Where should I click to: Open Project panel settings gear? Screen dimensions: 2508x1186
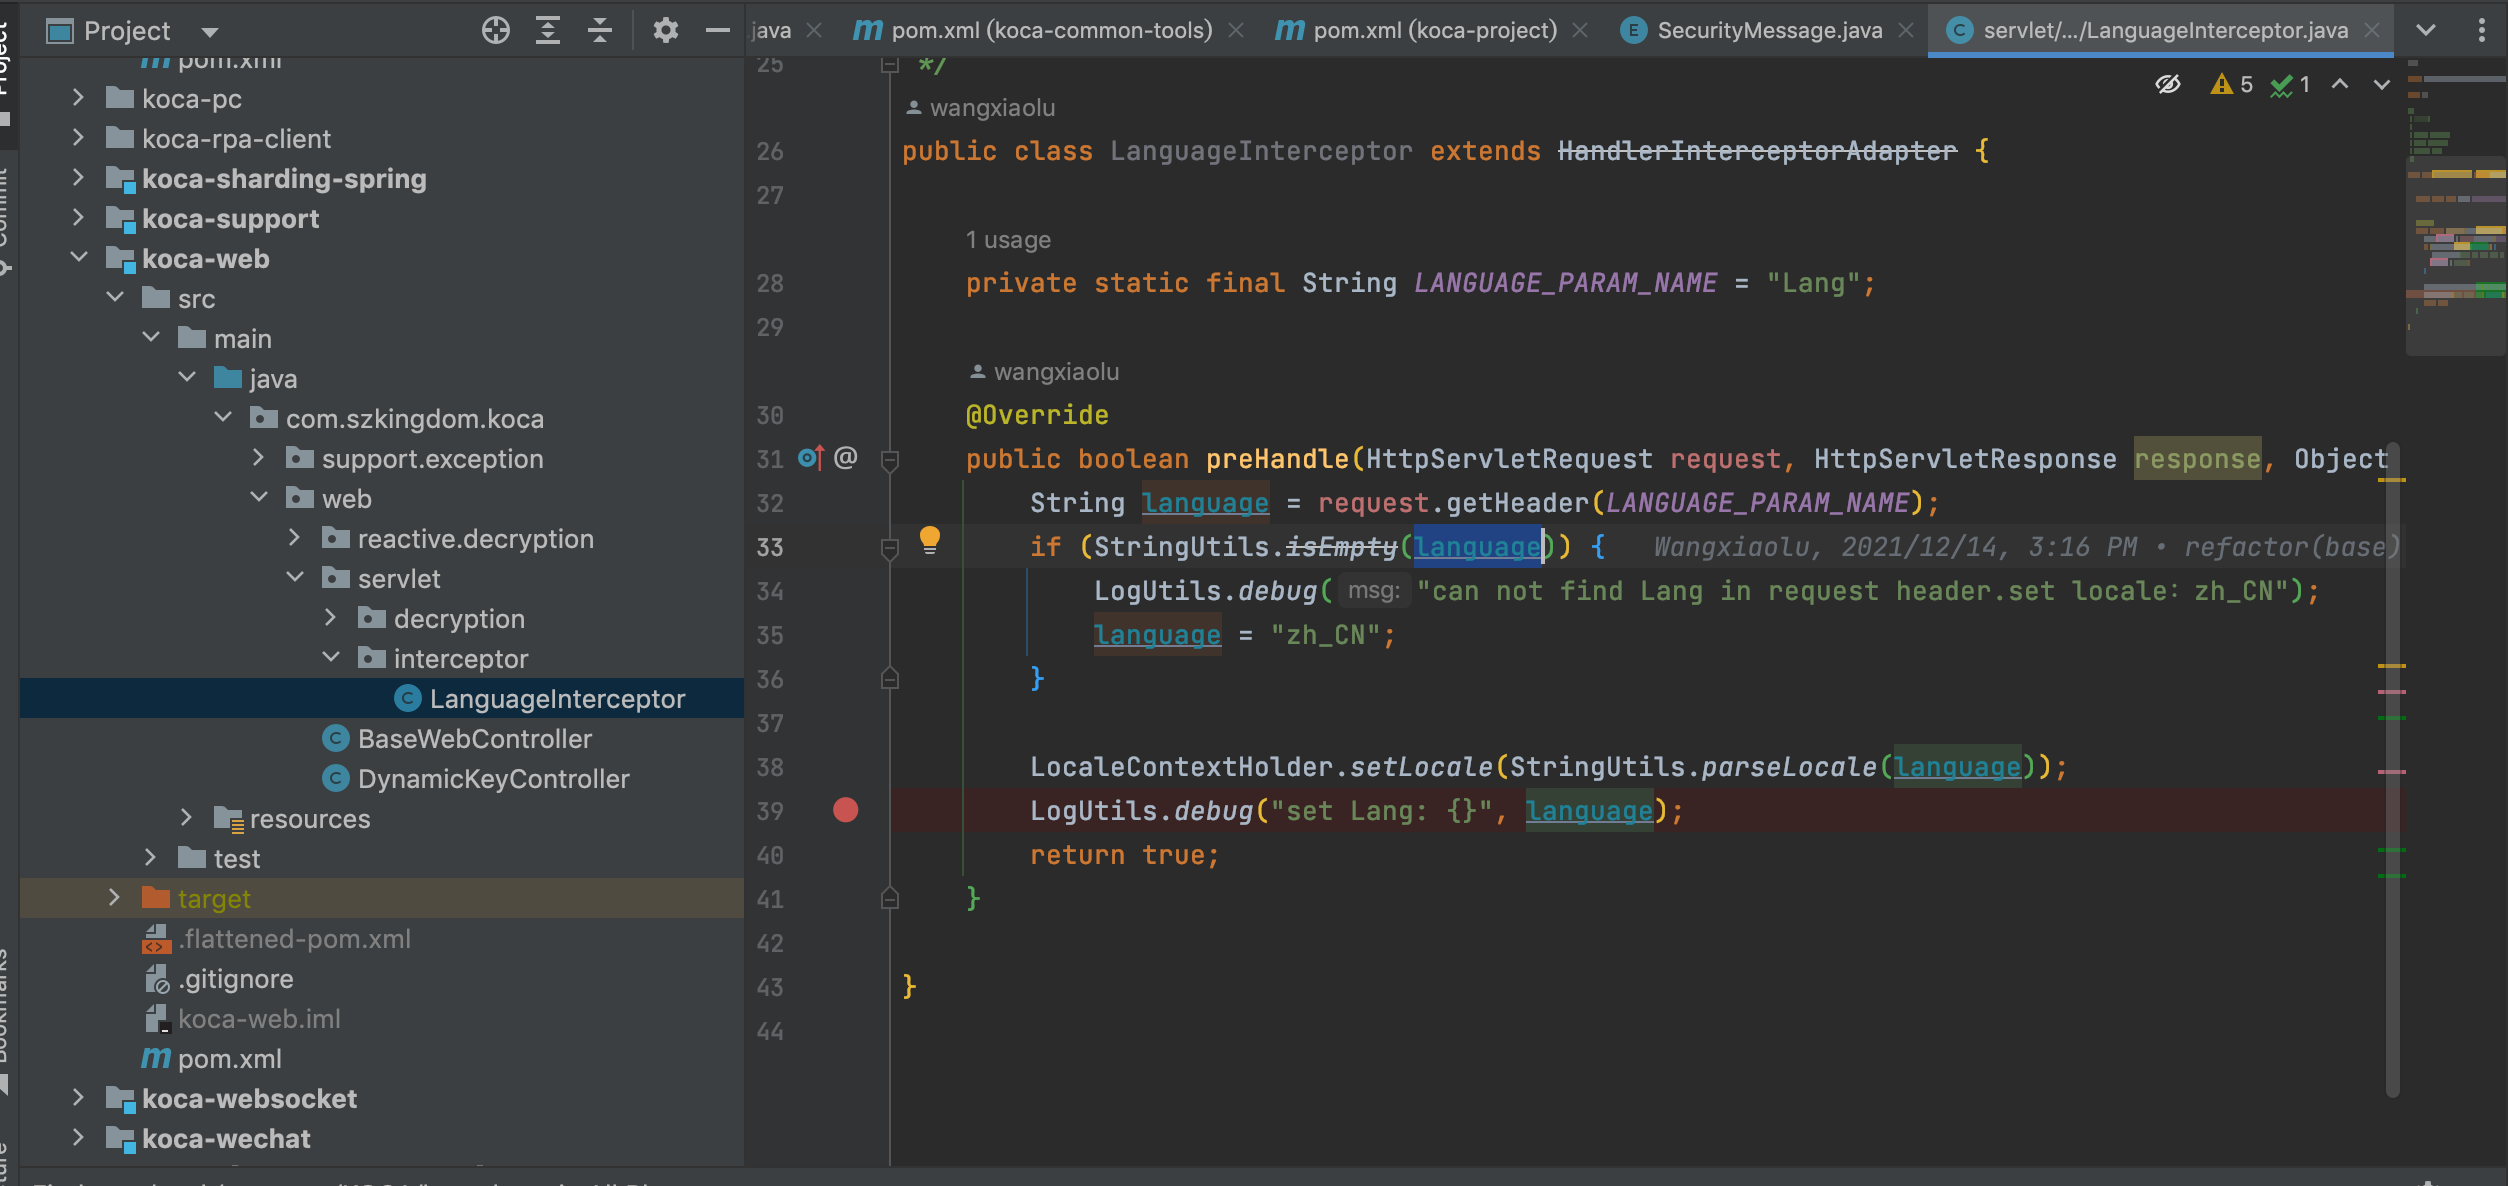[665, 31]
